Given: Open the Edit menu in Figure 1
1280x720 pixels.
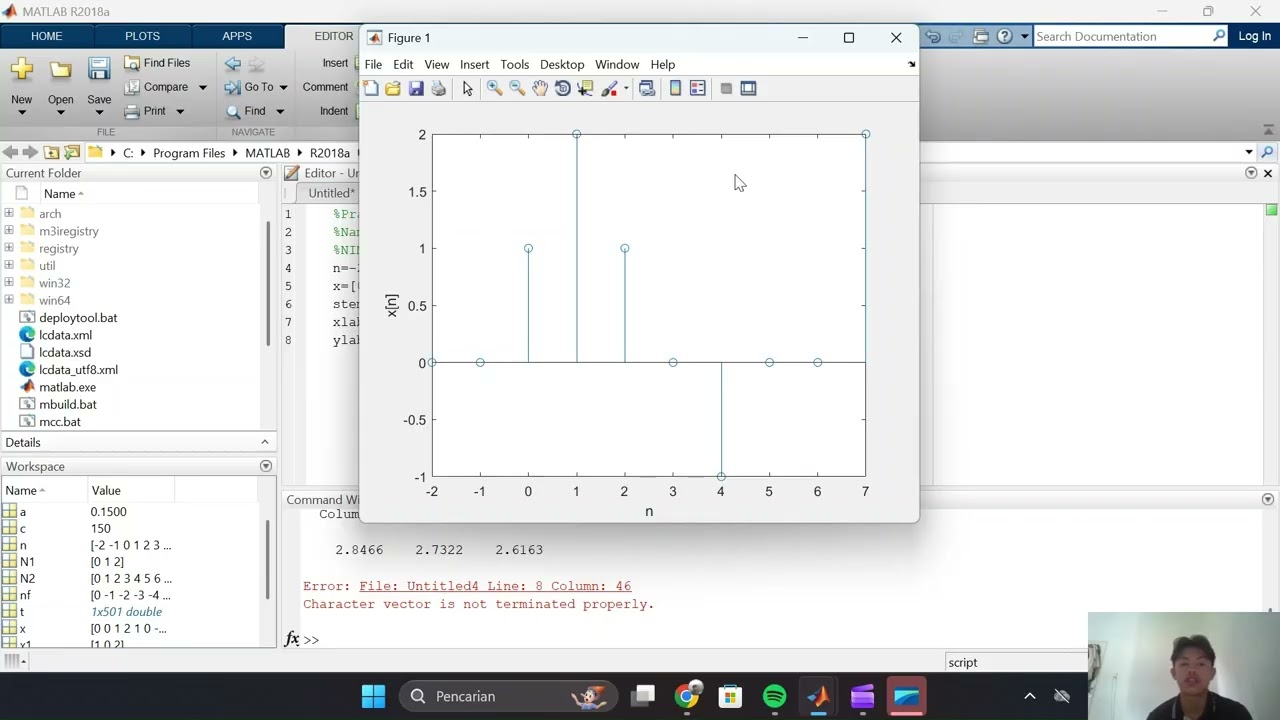Looking at the screenshot, I should coord(403,64).
